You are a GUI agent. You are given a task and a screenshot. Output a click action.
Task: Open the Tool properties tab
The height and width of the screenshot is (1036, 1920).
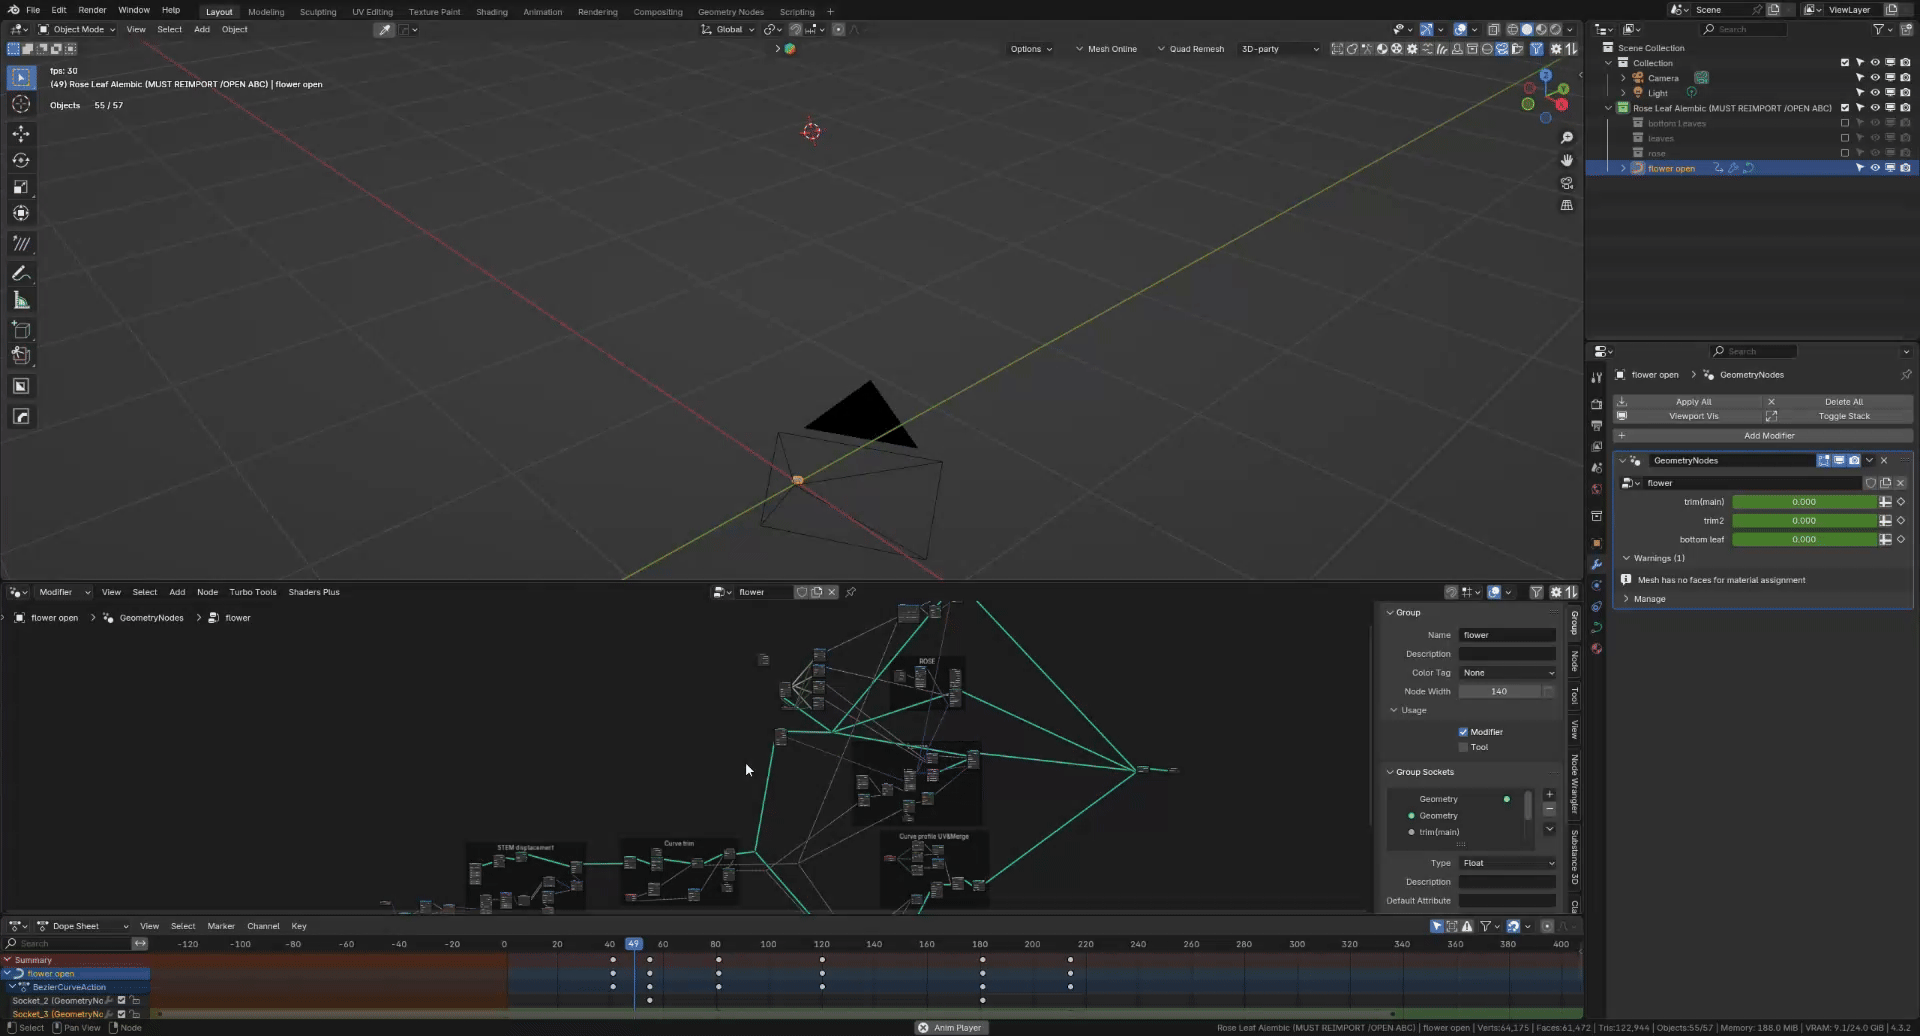coord(1597,377)
